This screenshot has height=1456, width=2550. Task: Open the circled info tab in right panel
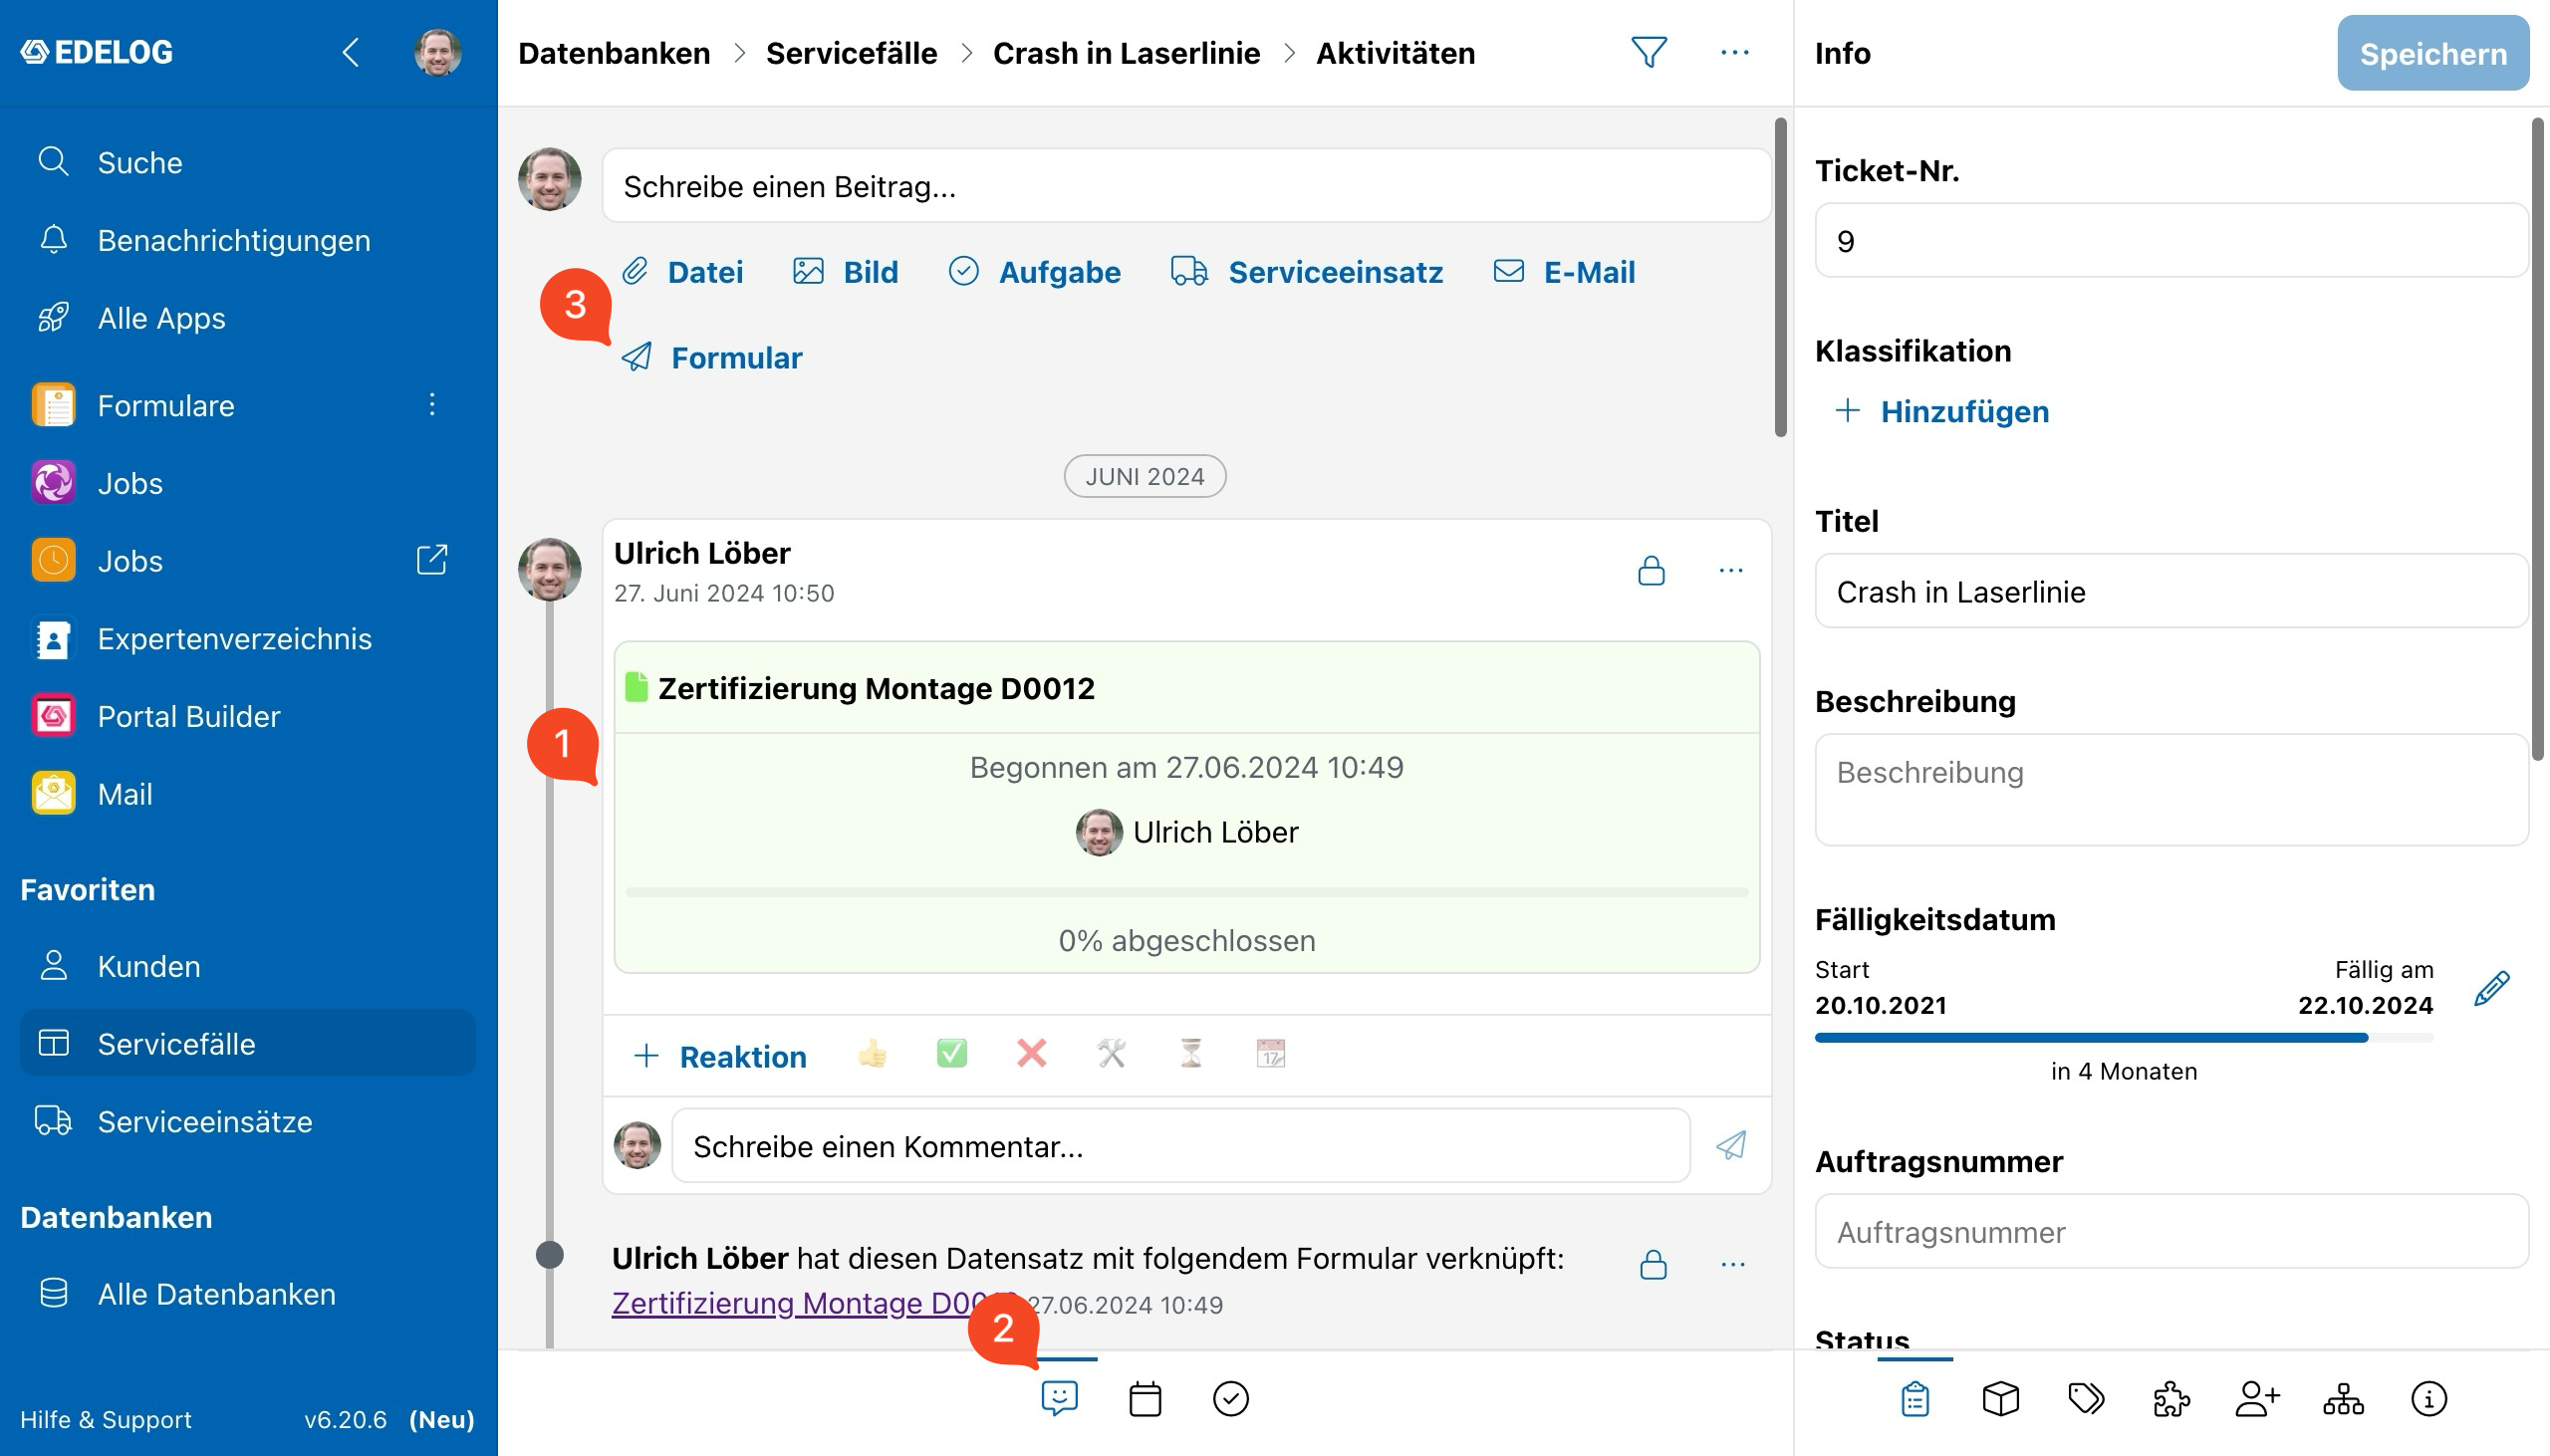pos(2429,1398)
